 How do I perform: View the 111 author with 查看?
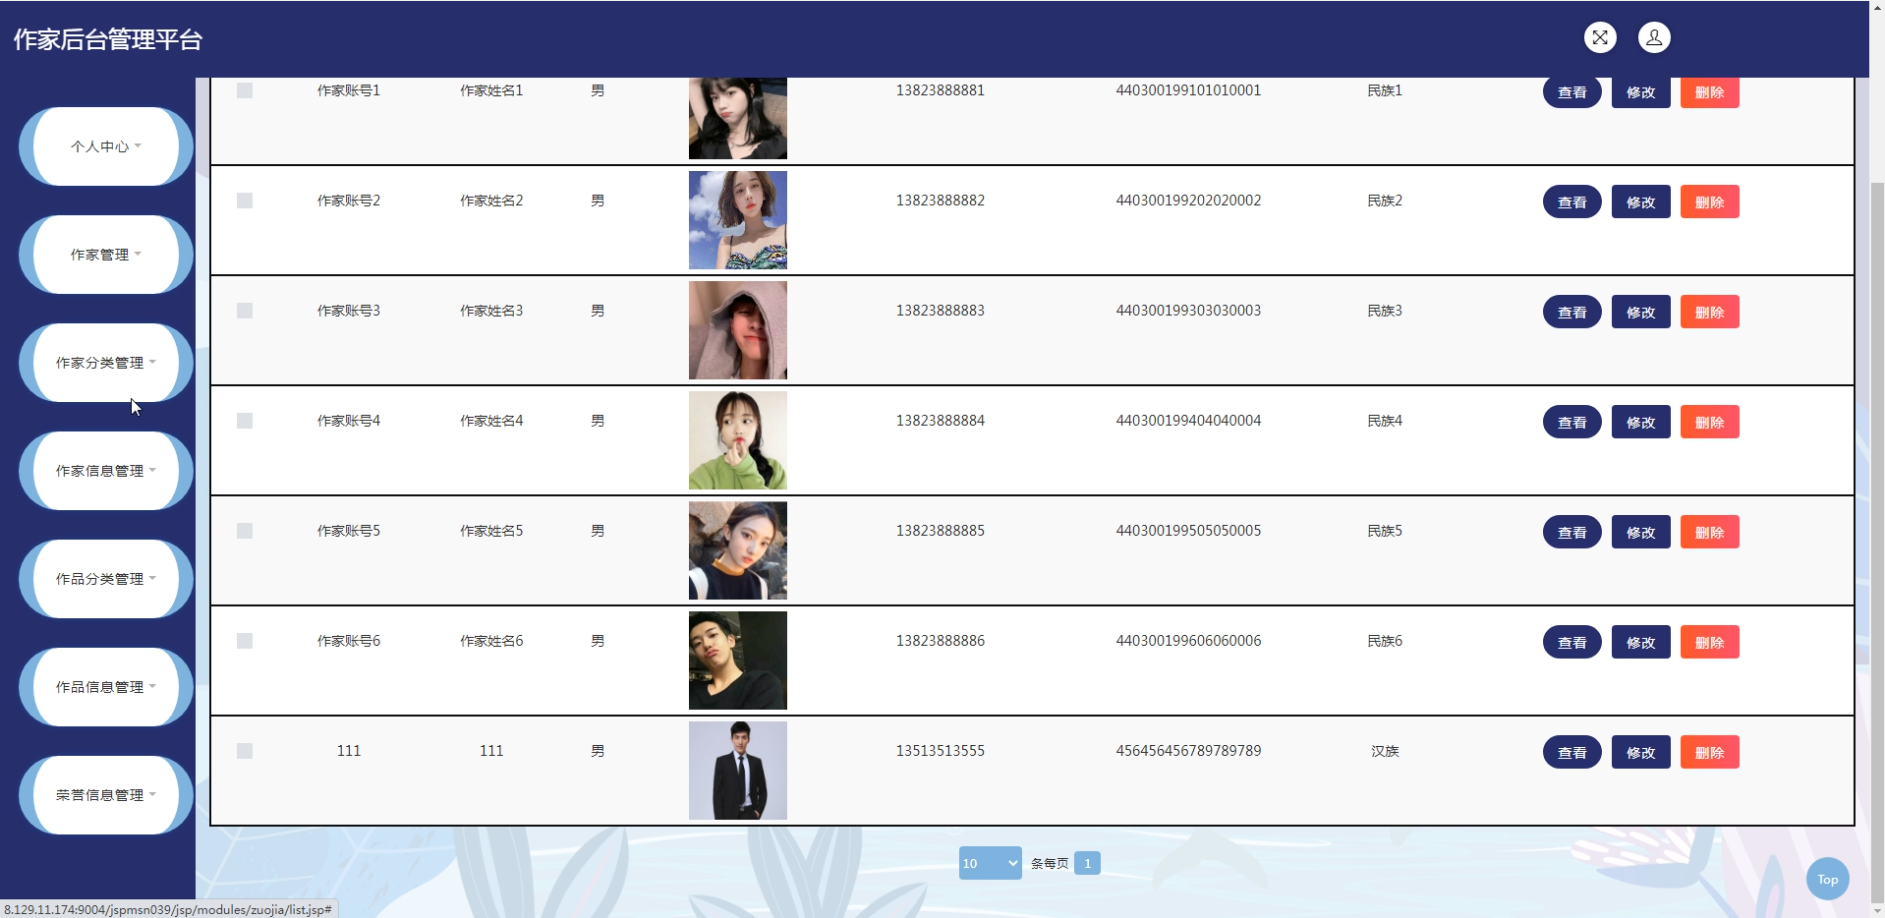pyautogui.click(x=1572, y=752)
